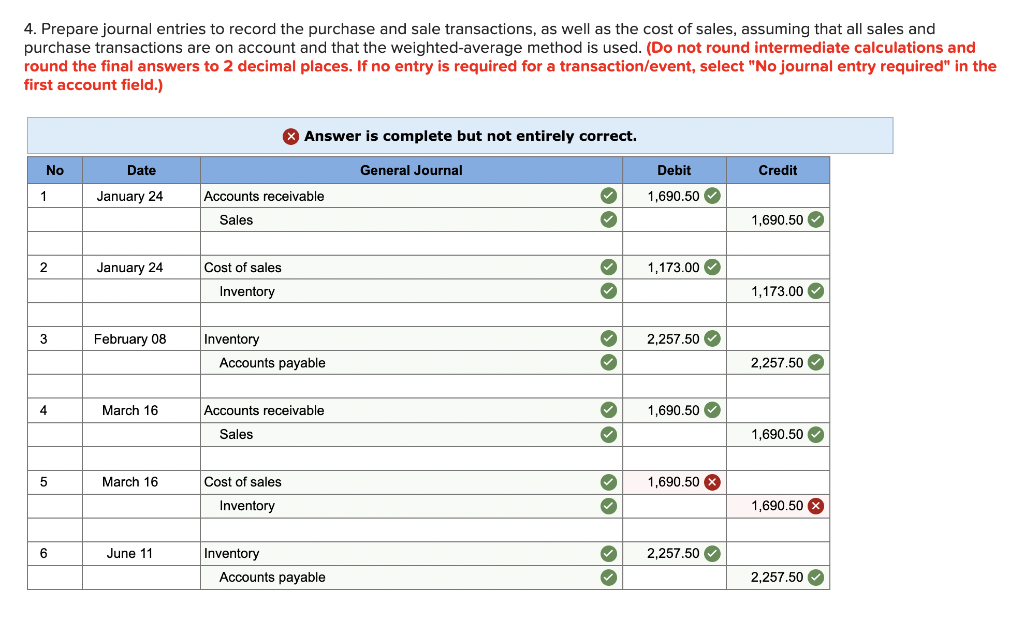Click 'Inventory' credit account in row 5
1024x620 pixels.
247,506
